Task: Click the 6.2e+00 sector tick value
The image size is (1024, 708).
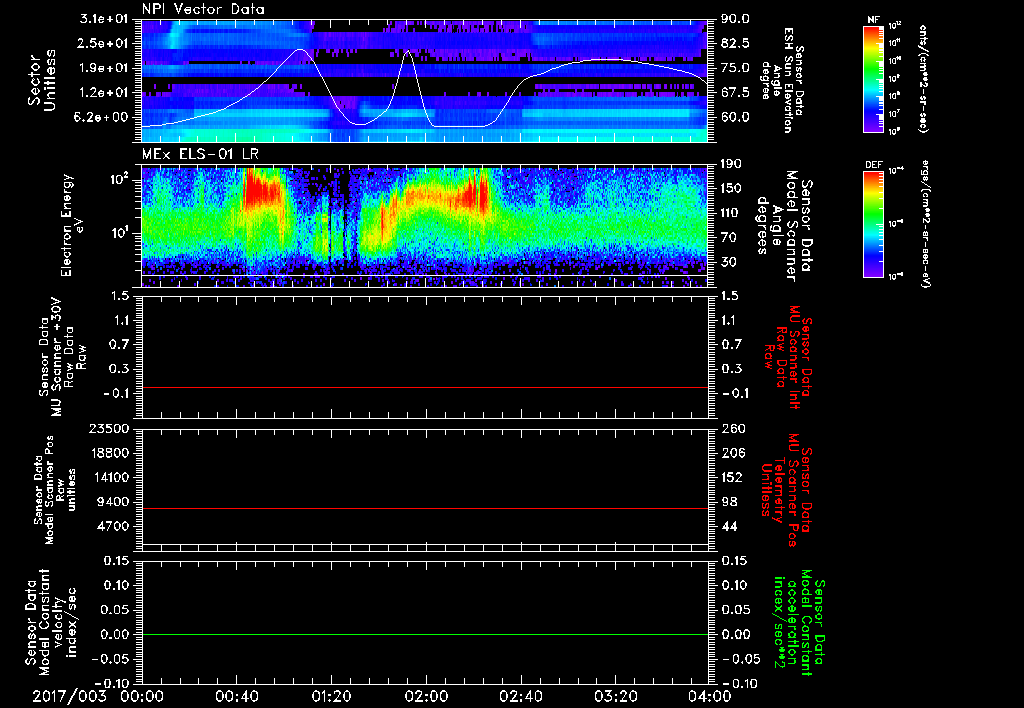Action: (x=103, y=117)
